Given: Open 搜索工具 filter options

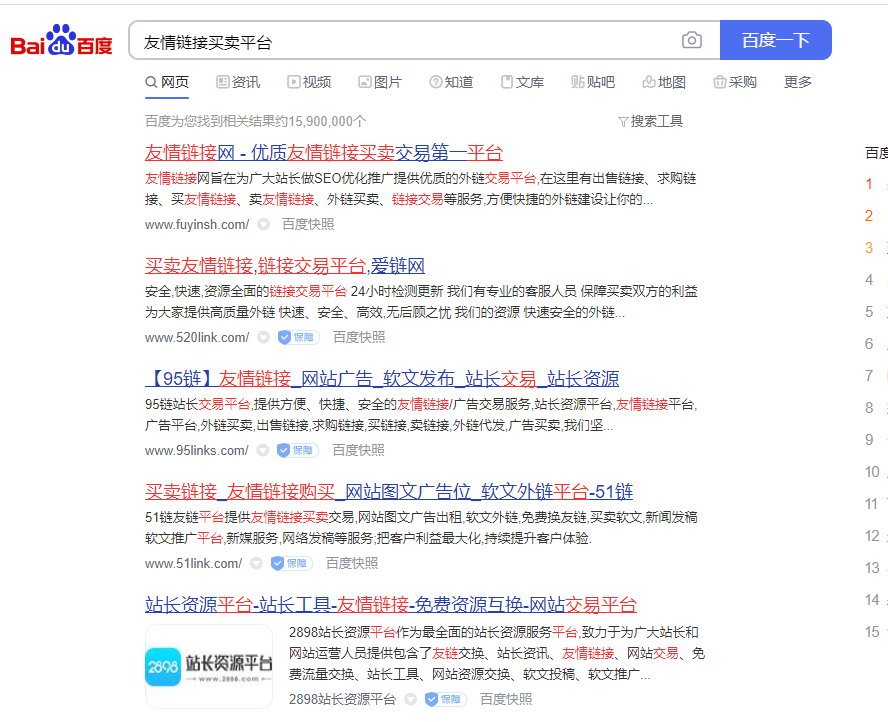Looking at the screenshot, I should [x=650, y=121].
